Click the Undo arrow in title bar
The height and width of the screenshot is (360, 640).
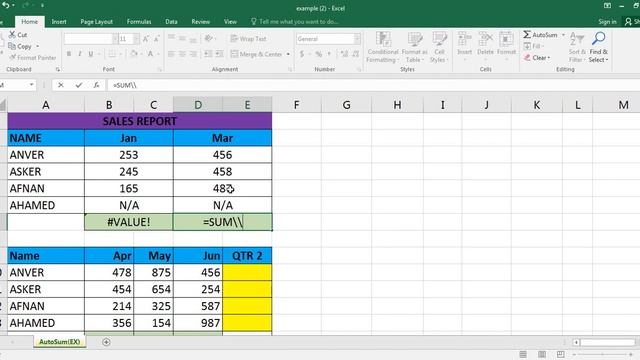click(x=6, y=5)
